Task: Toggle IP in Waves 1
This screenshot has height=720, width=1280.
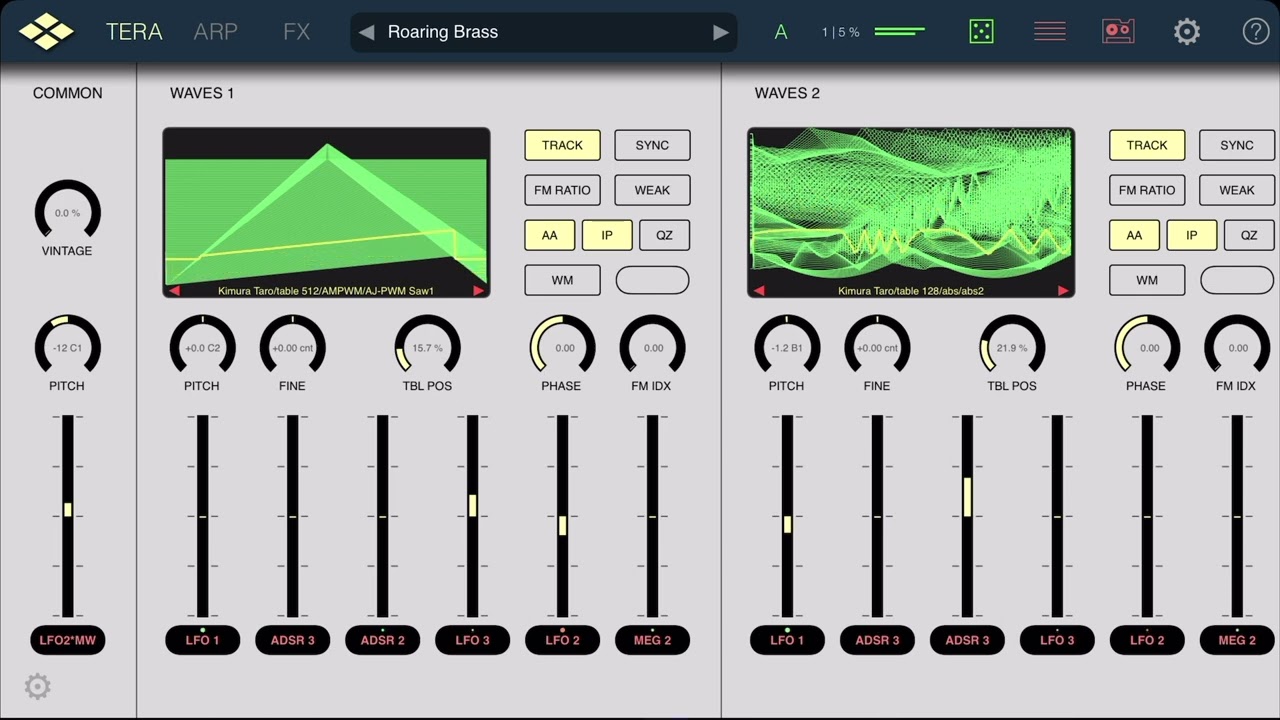Action: [x=607, y=235]
